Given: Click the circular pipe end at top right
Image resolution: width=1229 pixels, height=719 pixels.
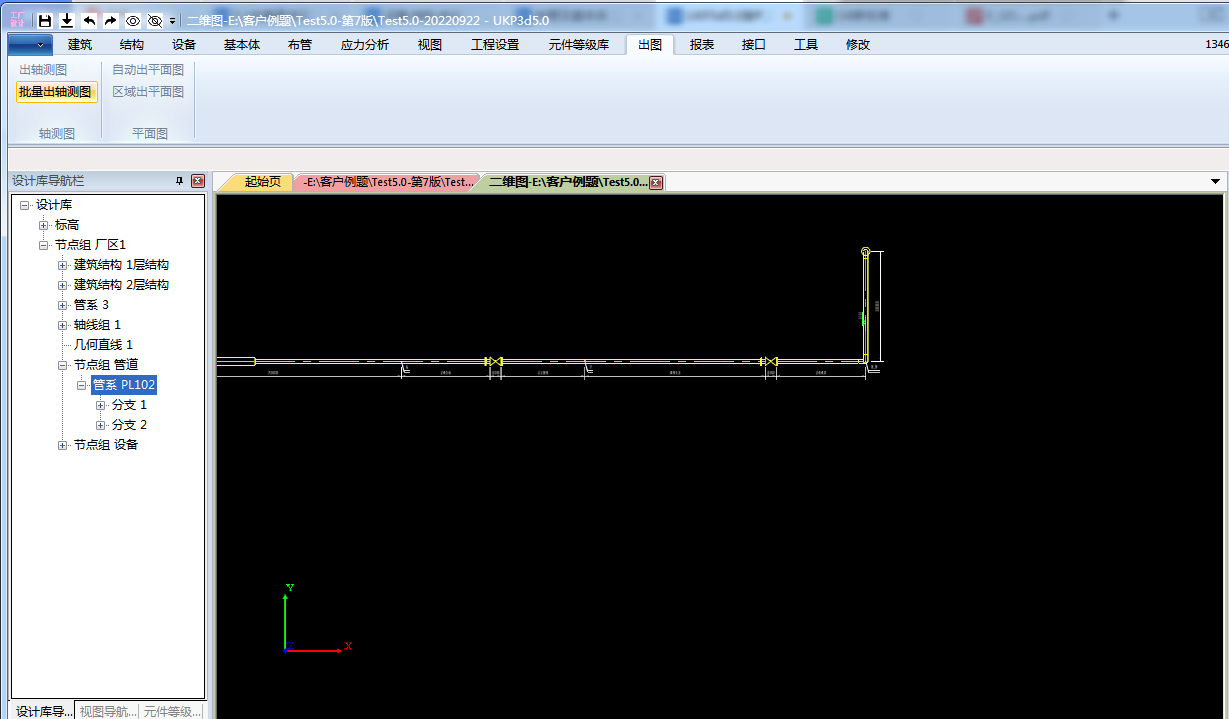Looking at the screenshot, I should 866,252.
